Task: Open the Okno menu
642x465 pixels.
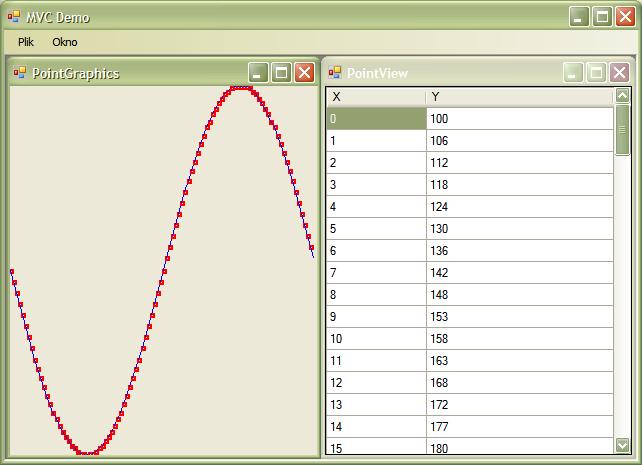Action: click(x=65, y=42)
